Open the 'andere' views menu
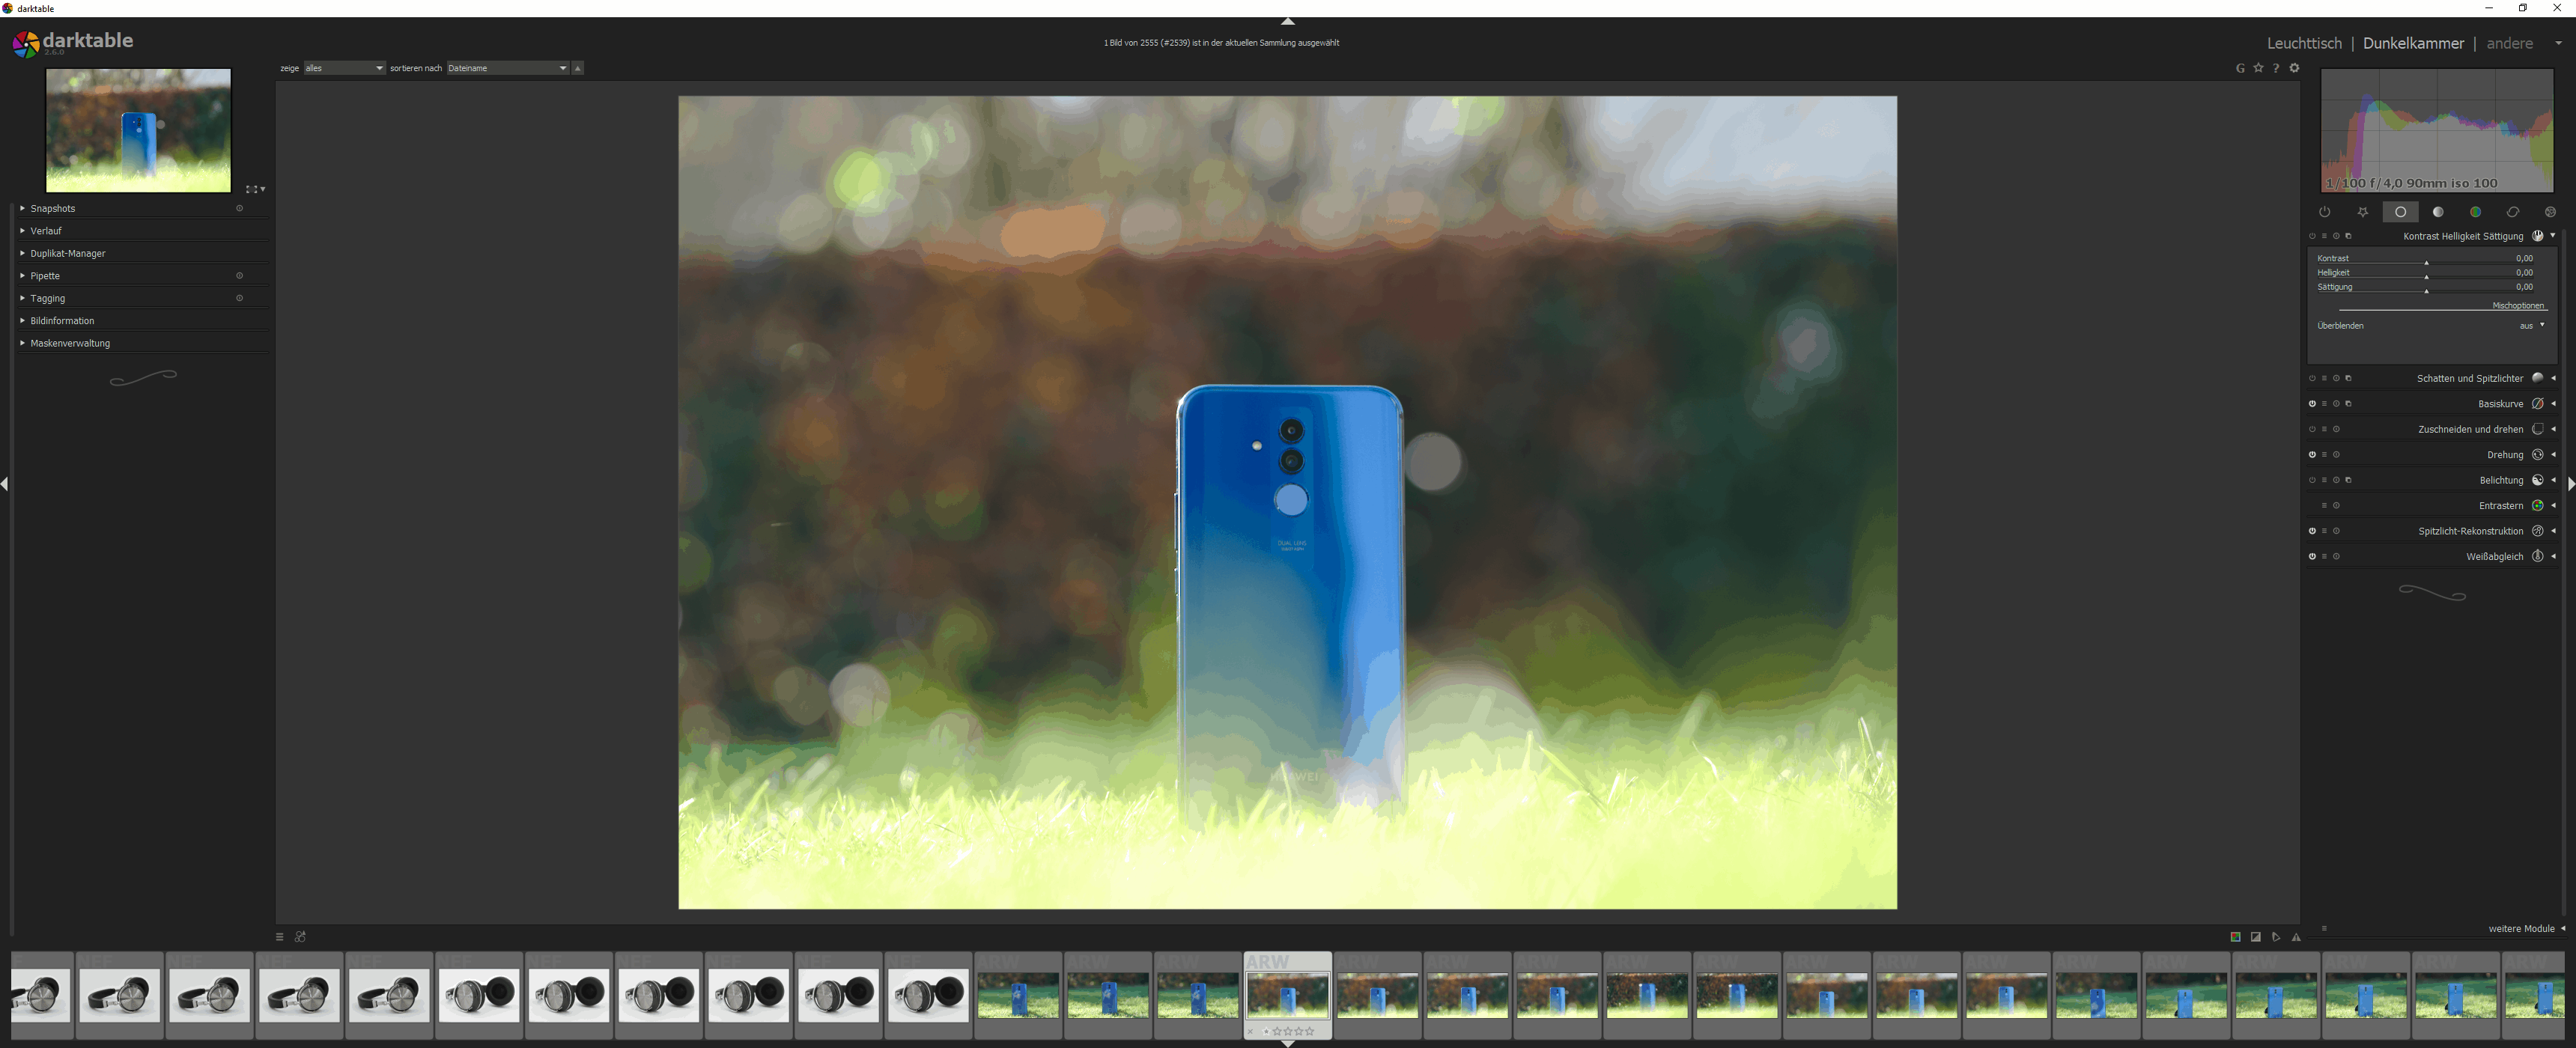The width and height of the screenshot is (2576, 1048). click(x=2509, y=43)
